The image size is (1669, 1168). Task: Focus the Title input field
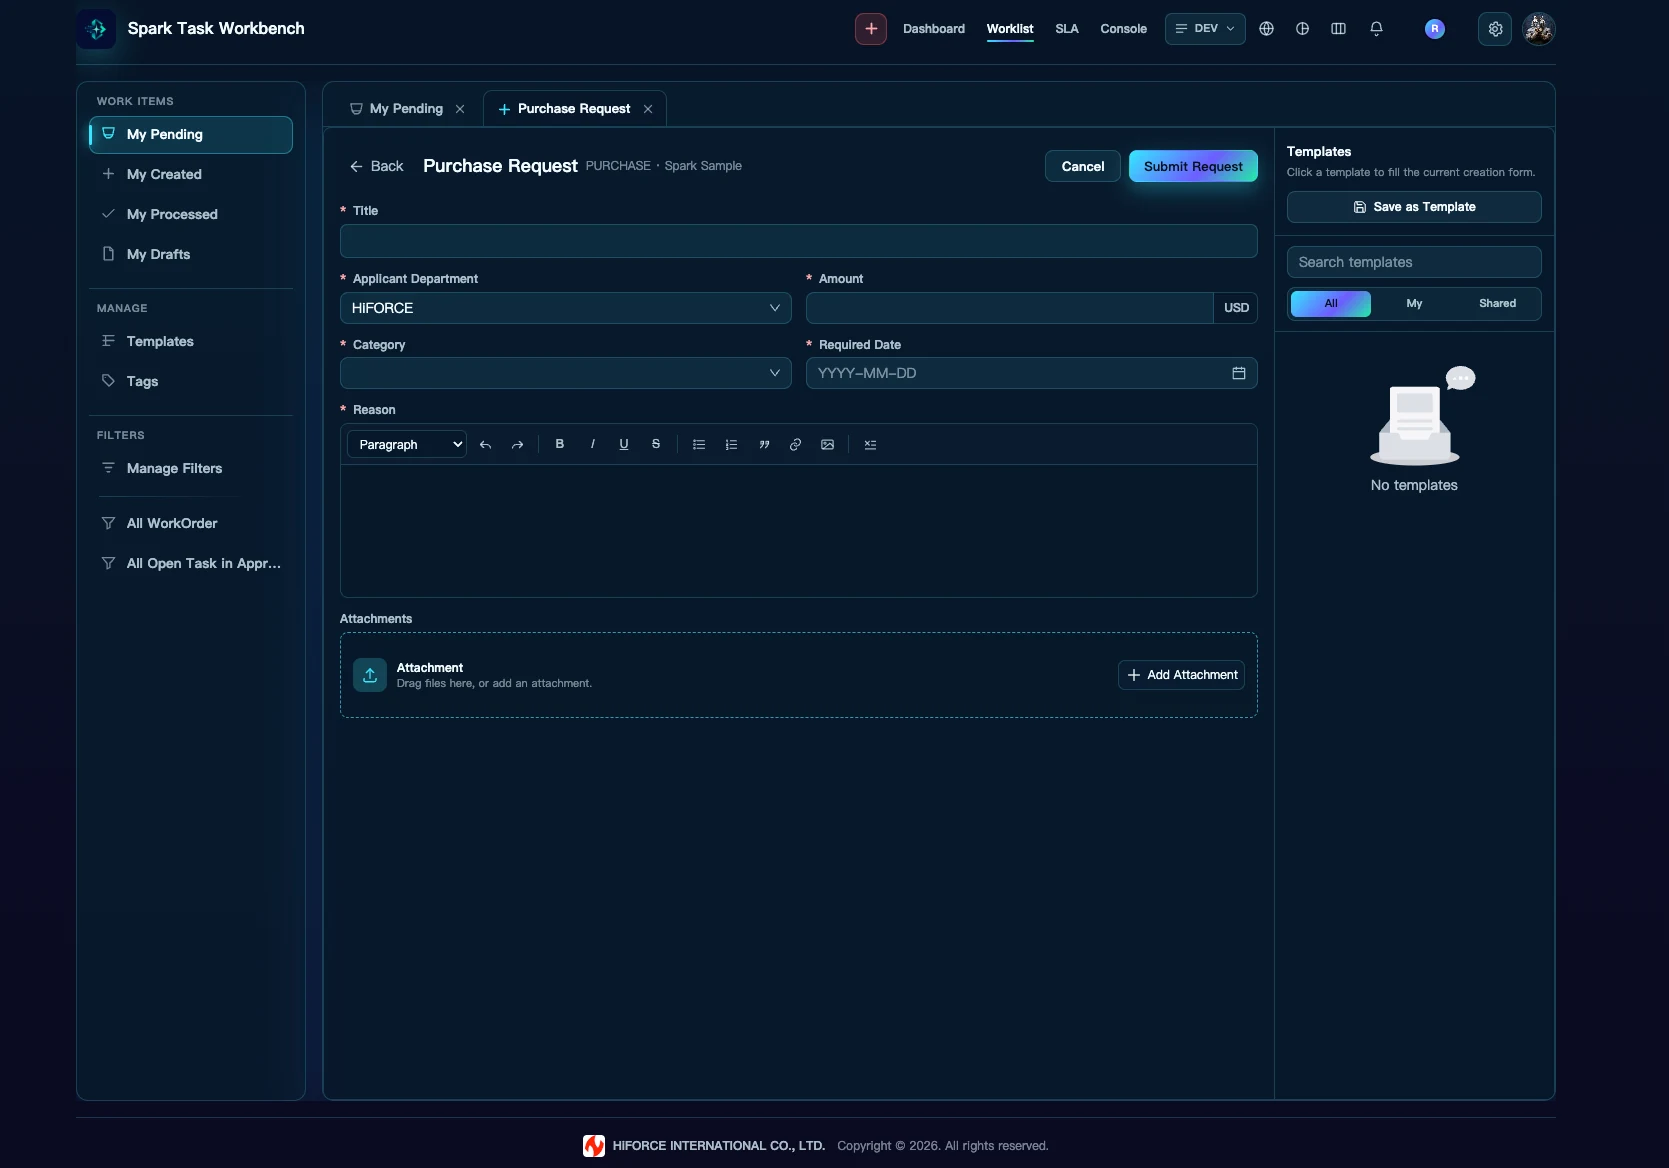[x=798, y=241]
